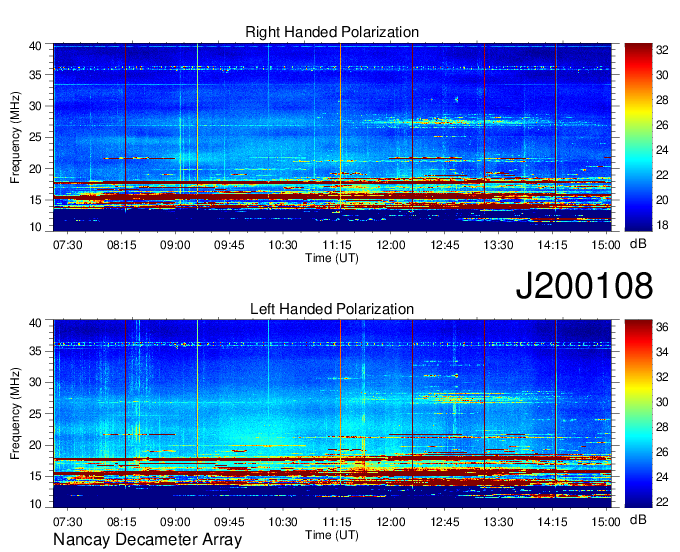This screenshot has height=552, width=680.
Task: Click the 26 dB value on Right Handed colorbar
Action: 662,125
